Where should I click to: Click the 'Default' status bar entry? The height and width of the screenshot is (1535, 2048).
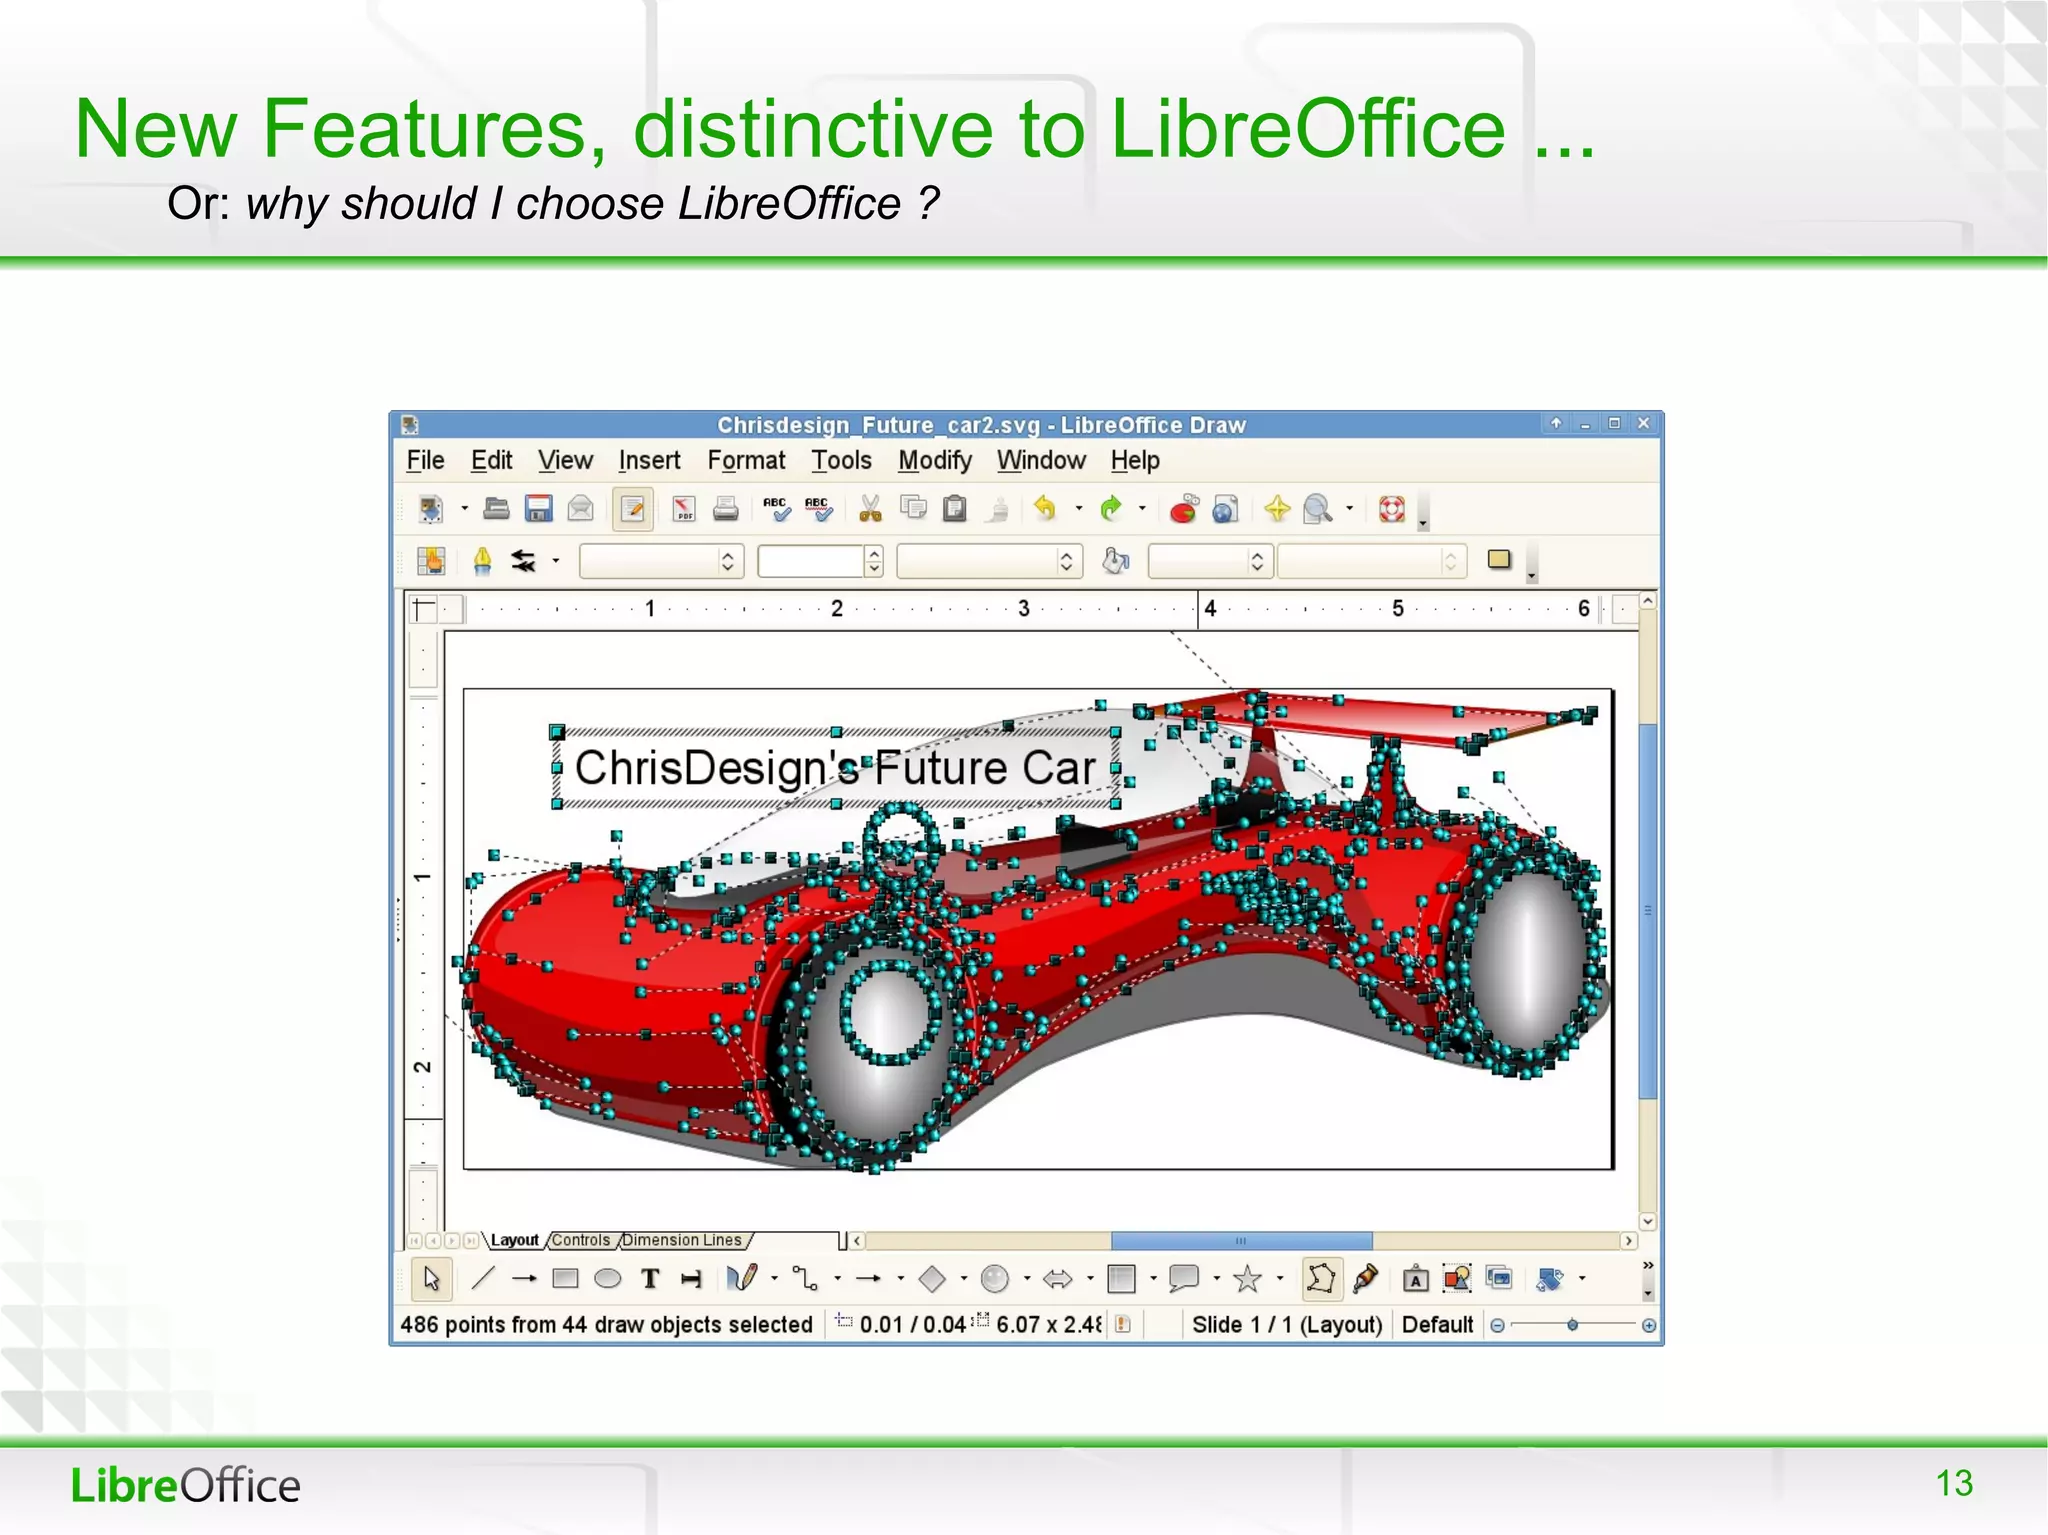(x=1437, y=1325)
